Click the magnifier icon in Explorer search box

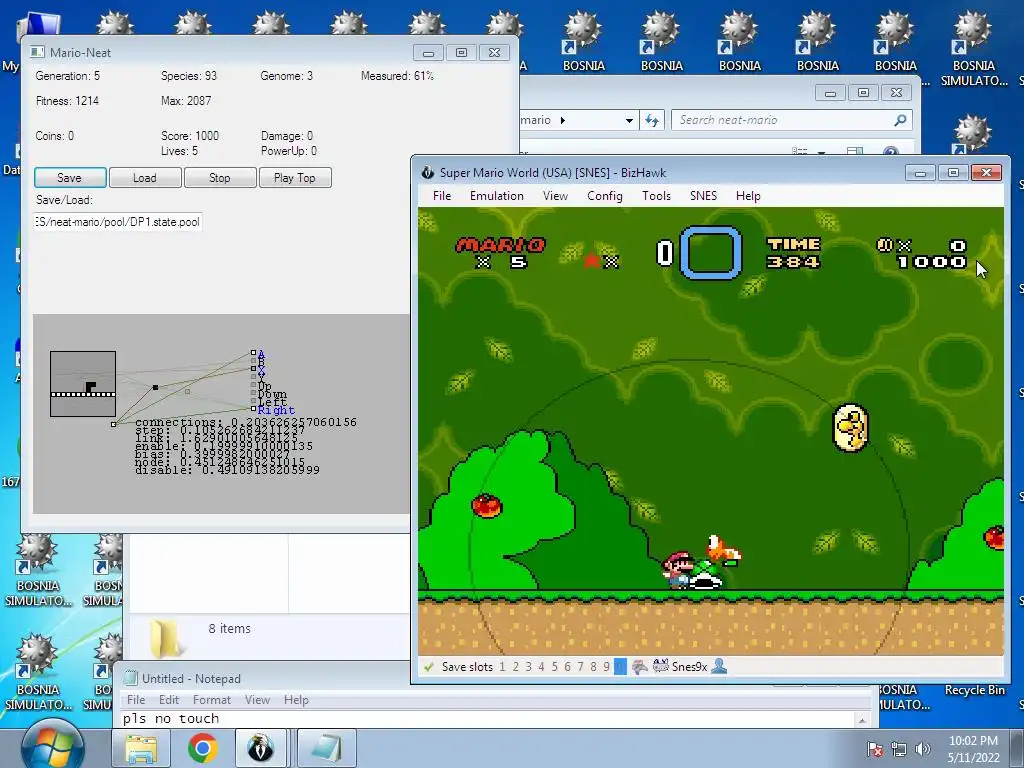[x=901, y=120]
